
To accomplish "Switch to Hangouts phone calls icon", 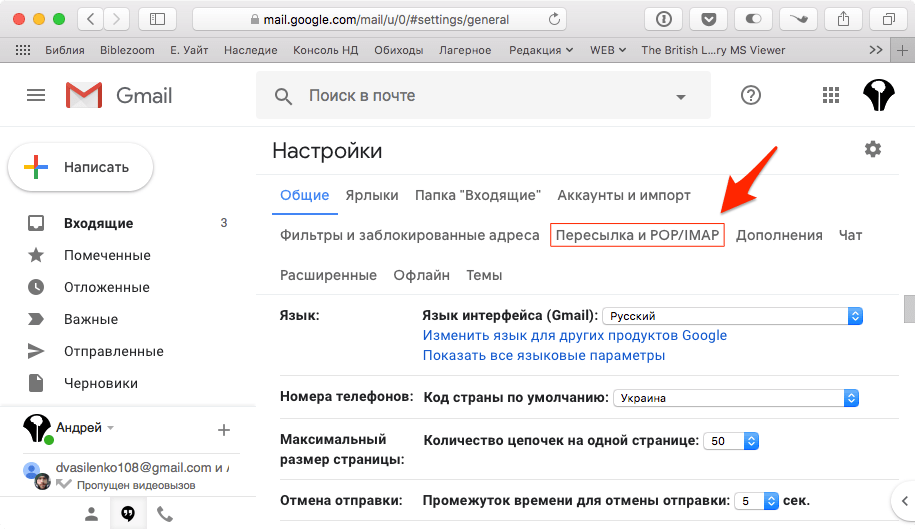I will coord(165,514).
